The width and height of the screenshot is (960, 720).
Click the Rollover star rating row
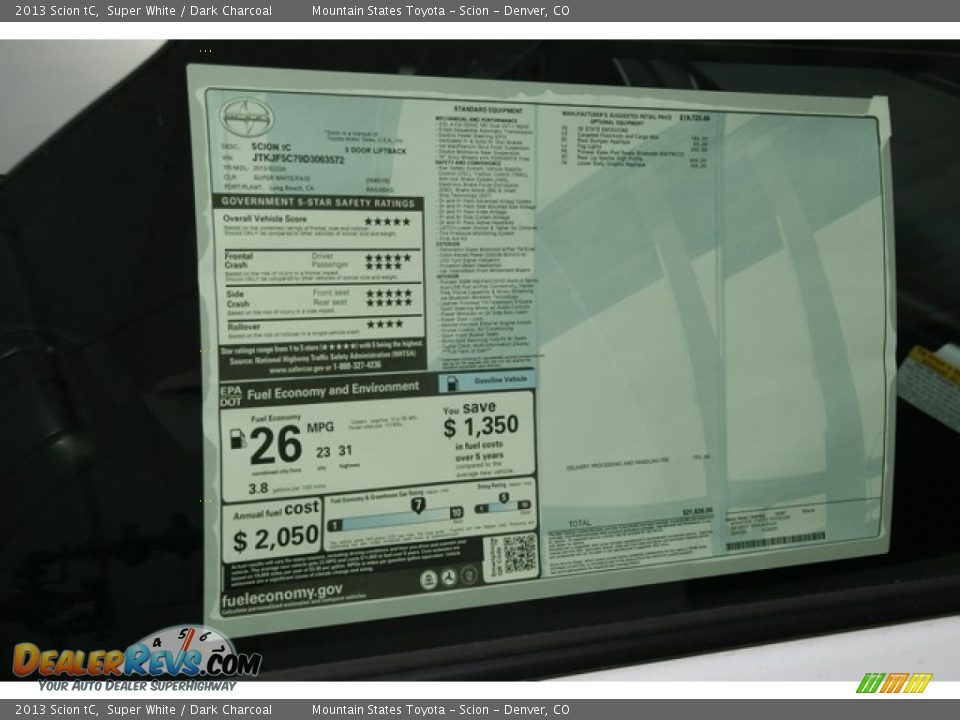(385, 324)
